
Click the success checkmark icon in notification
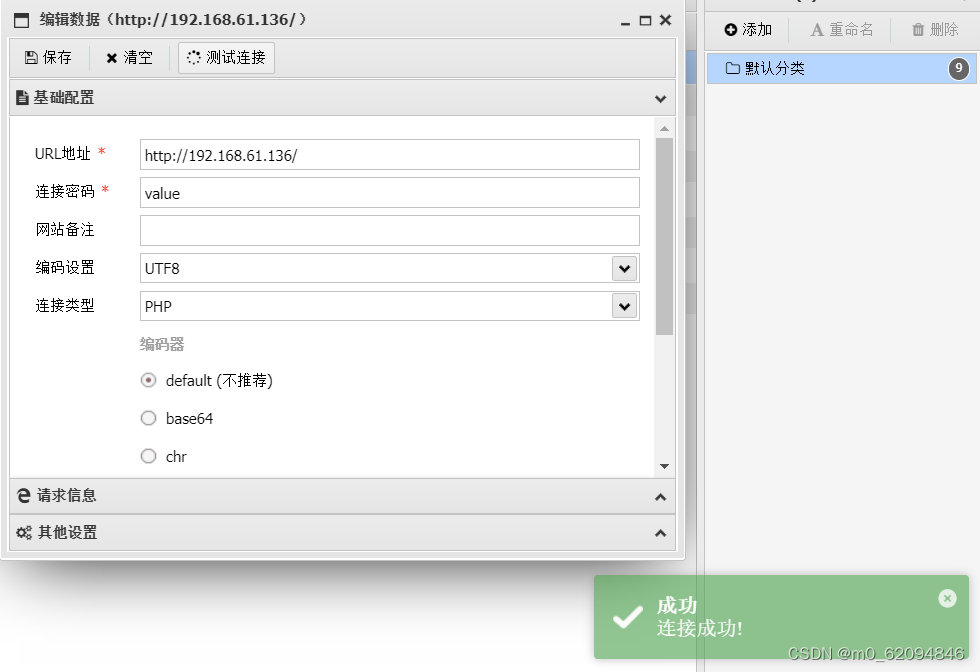(628, 617)
